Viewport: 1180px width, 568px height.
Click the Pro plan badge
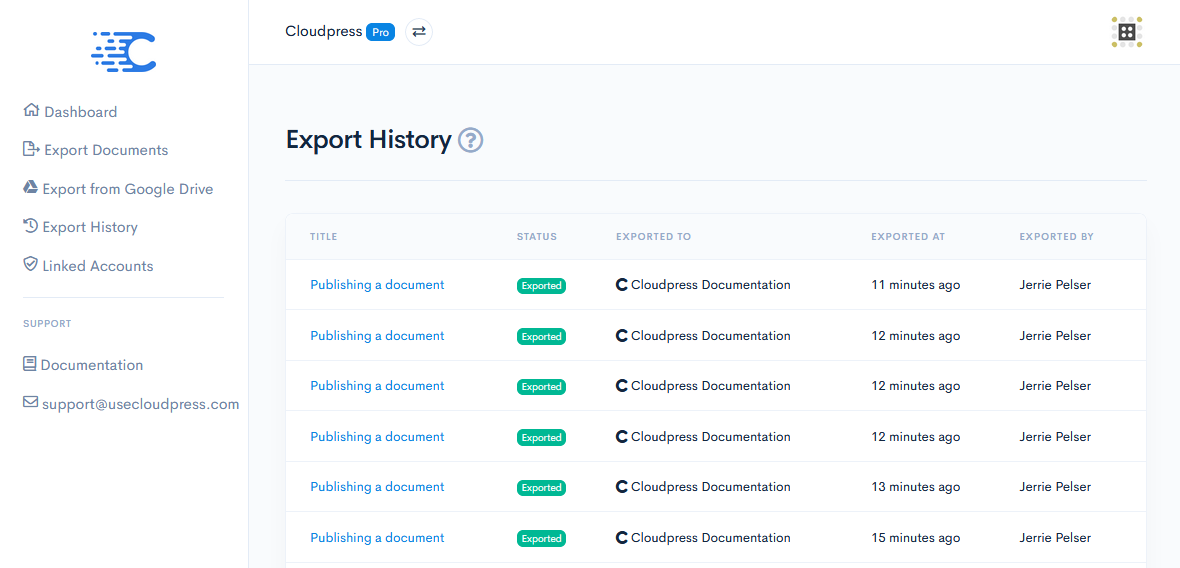tap(381, 32)
